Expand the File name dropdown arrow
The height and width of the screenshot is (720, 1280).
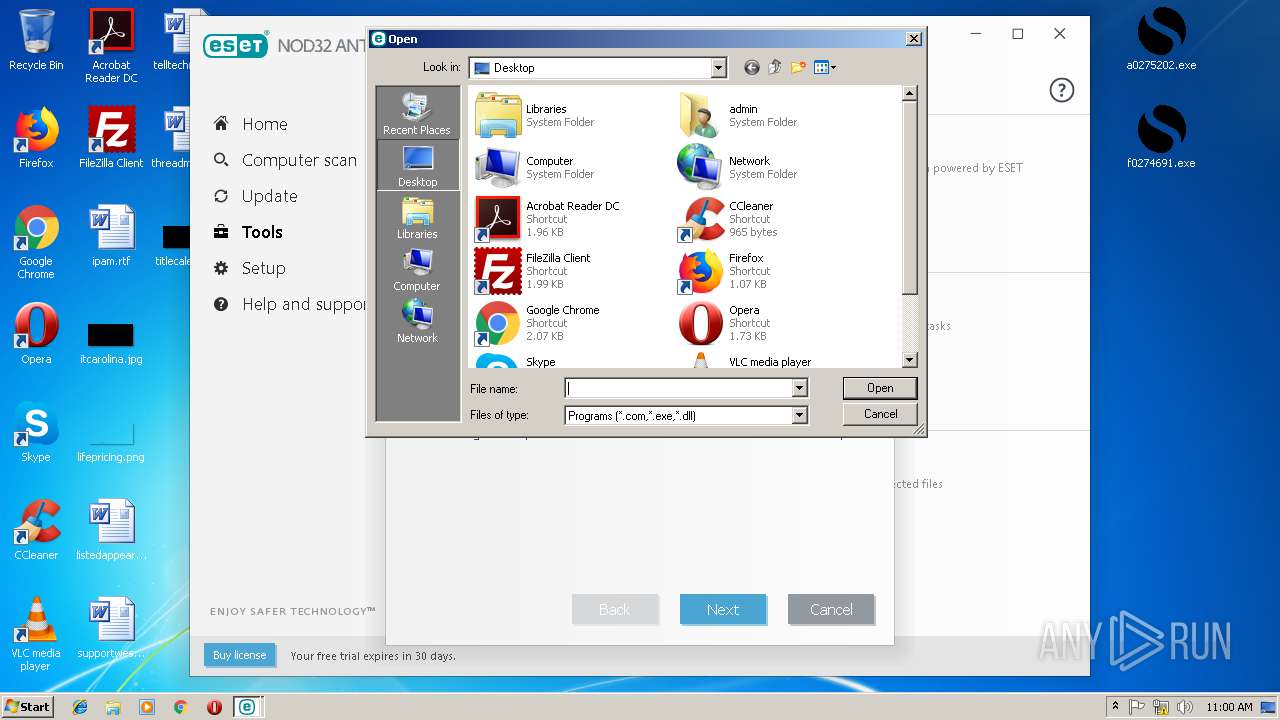coord(799,388)
